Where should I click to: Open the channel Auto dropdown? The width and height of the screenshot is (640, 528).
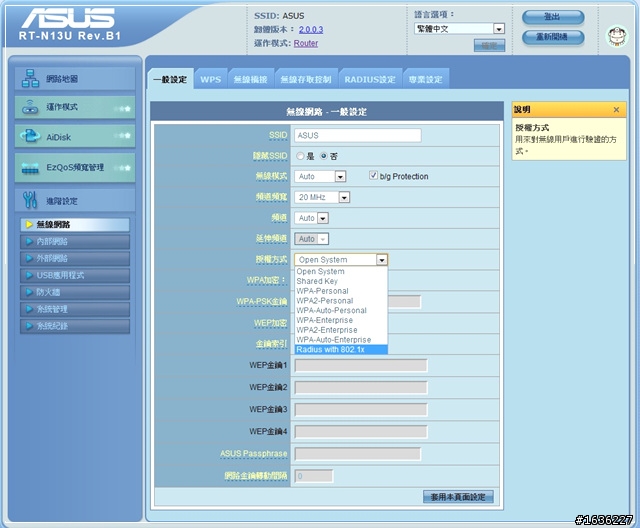click(x=311, y=218)
